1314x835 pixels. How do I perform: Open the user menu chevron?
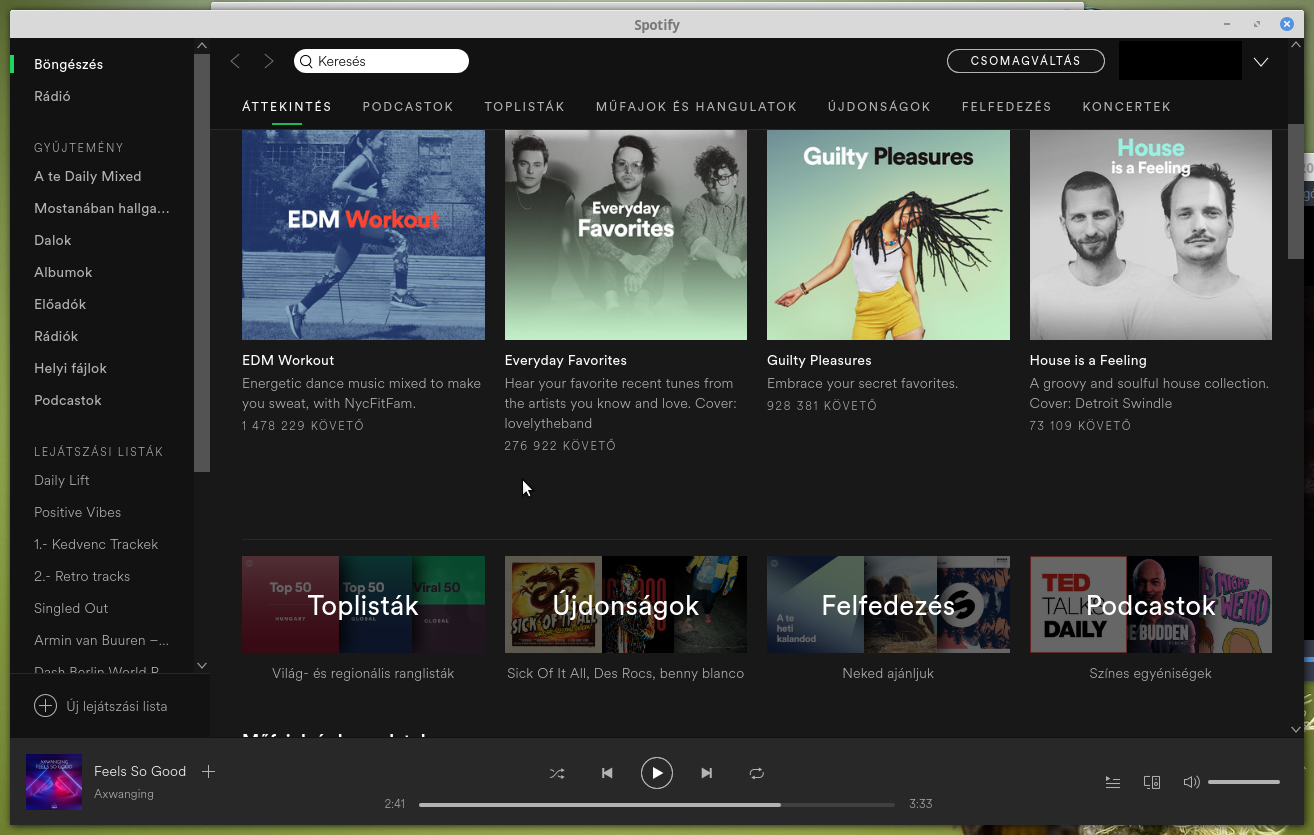click(1261, 62)
